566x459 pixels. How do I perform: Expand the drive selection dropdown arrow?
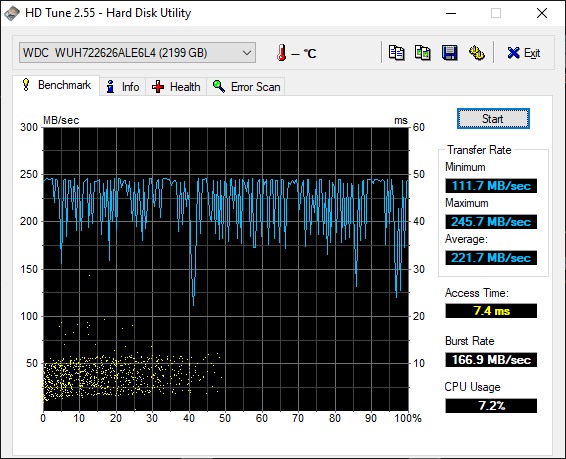247,53
